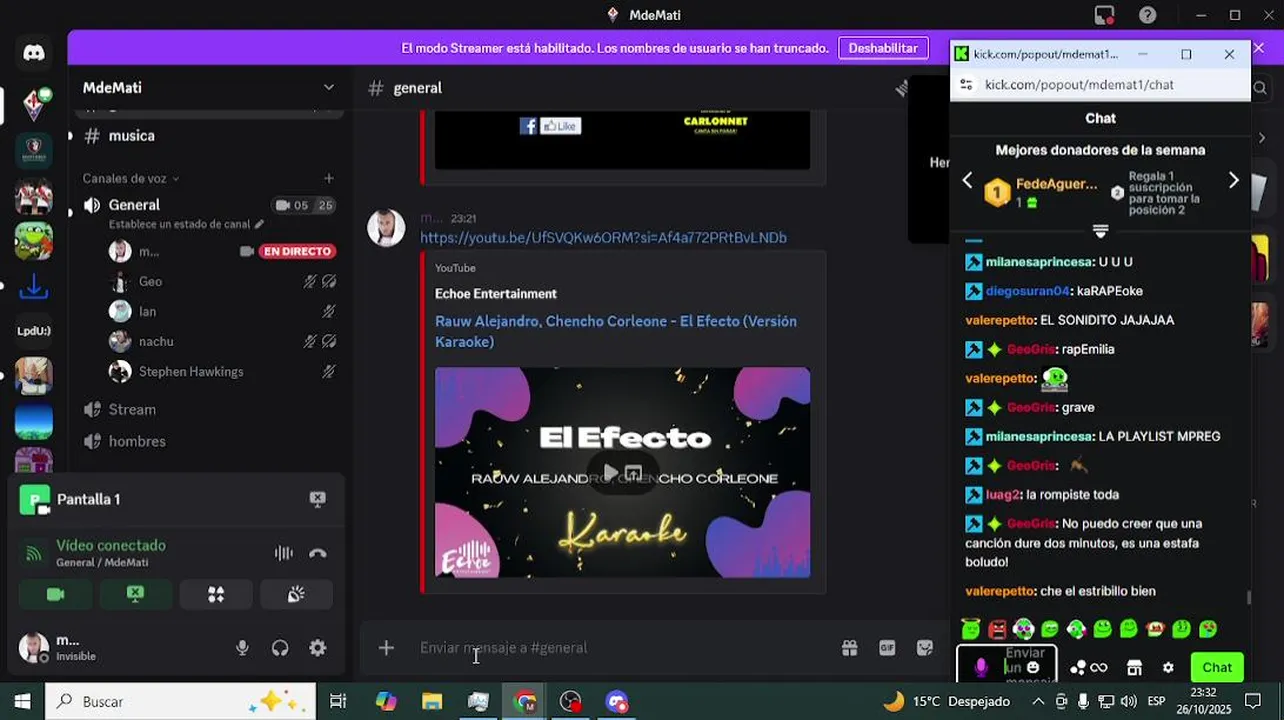Image resolution: width=1284 pixels, height=720 pixels.
Task: Open Discord help question mark icon
Action: [x=1148, y=15]
